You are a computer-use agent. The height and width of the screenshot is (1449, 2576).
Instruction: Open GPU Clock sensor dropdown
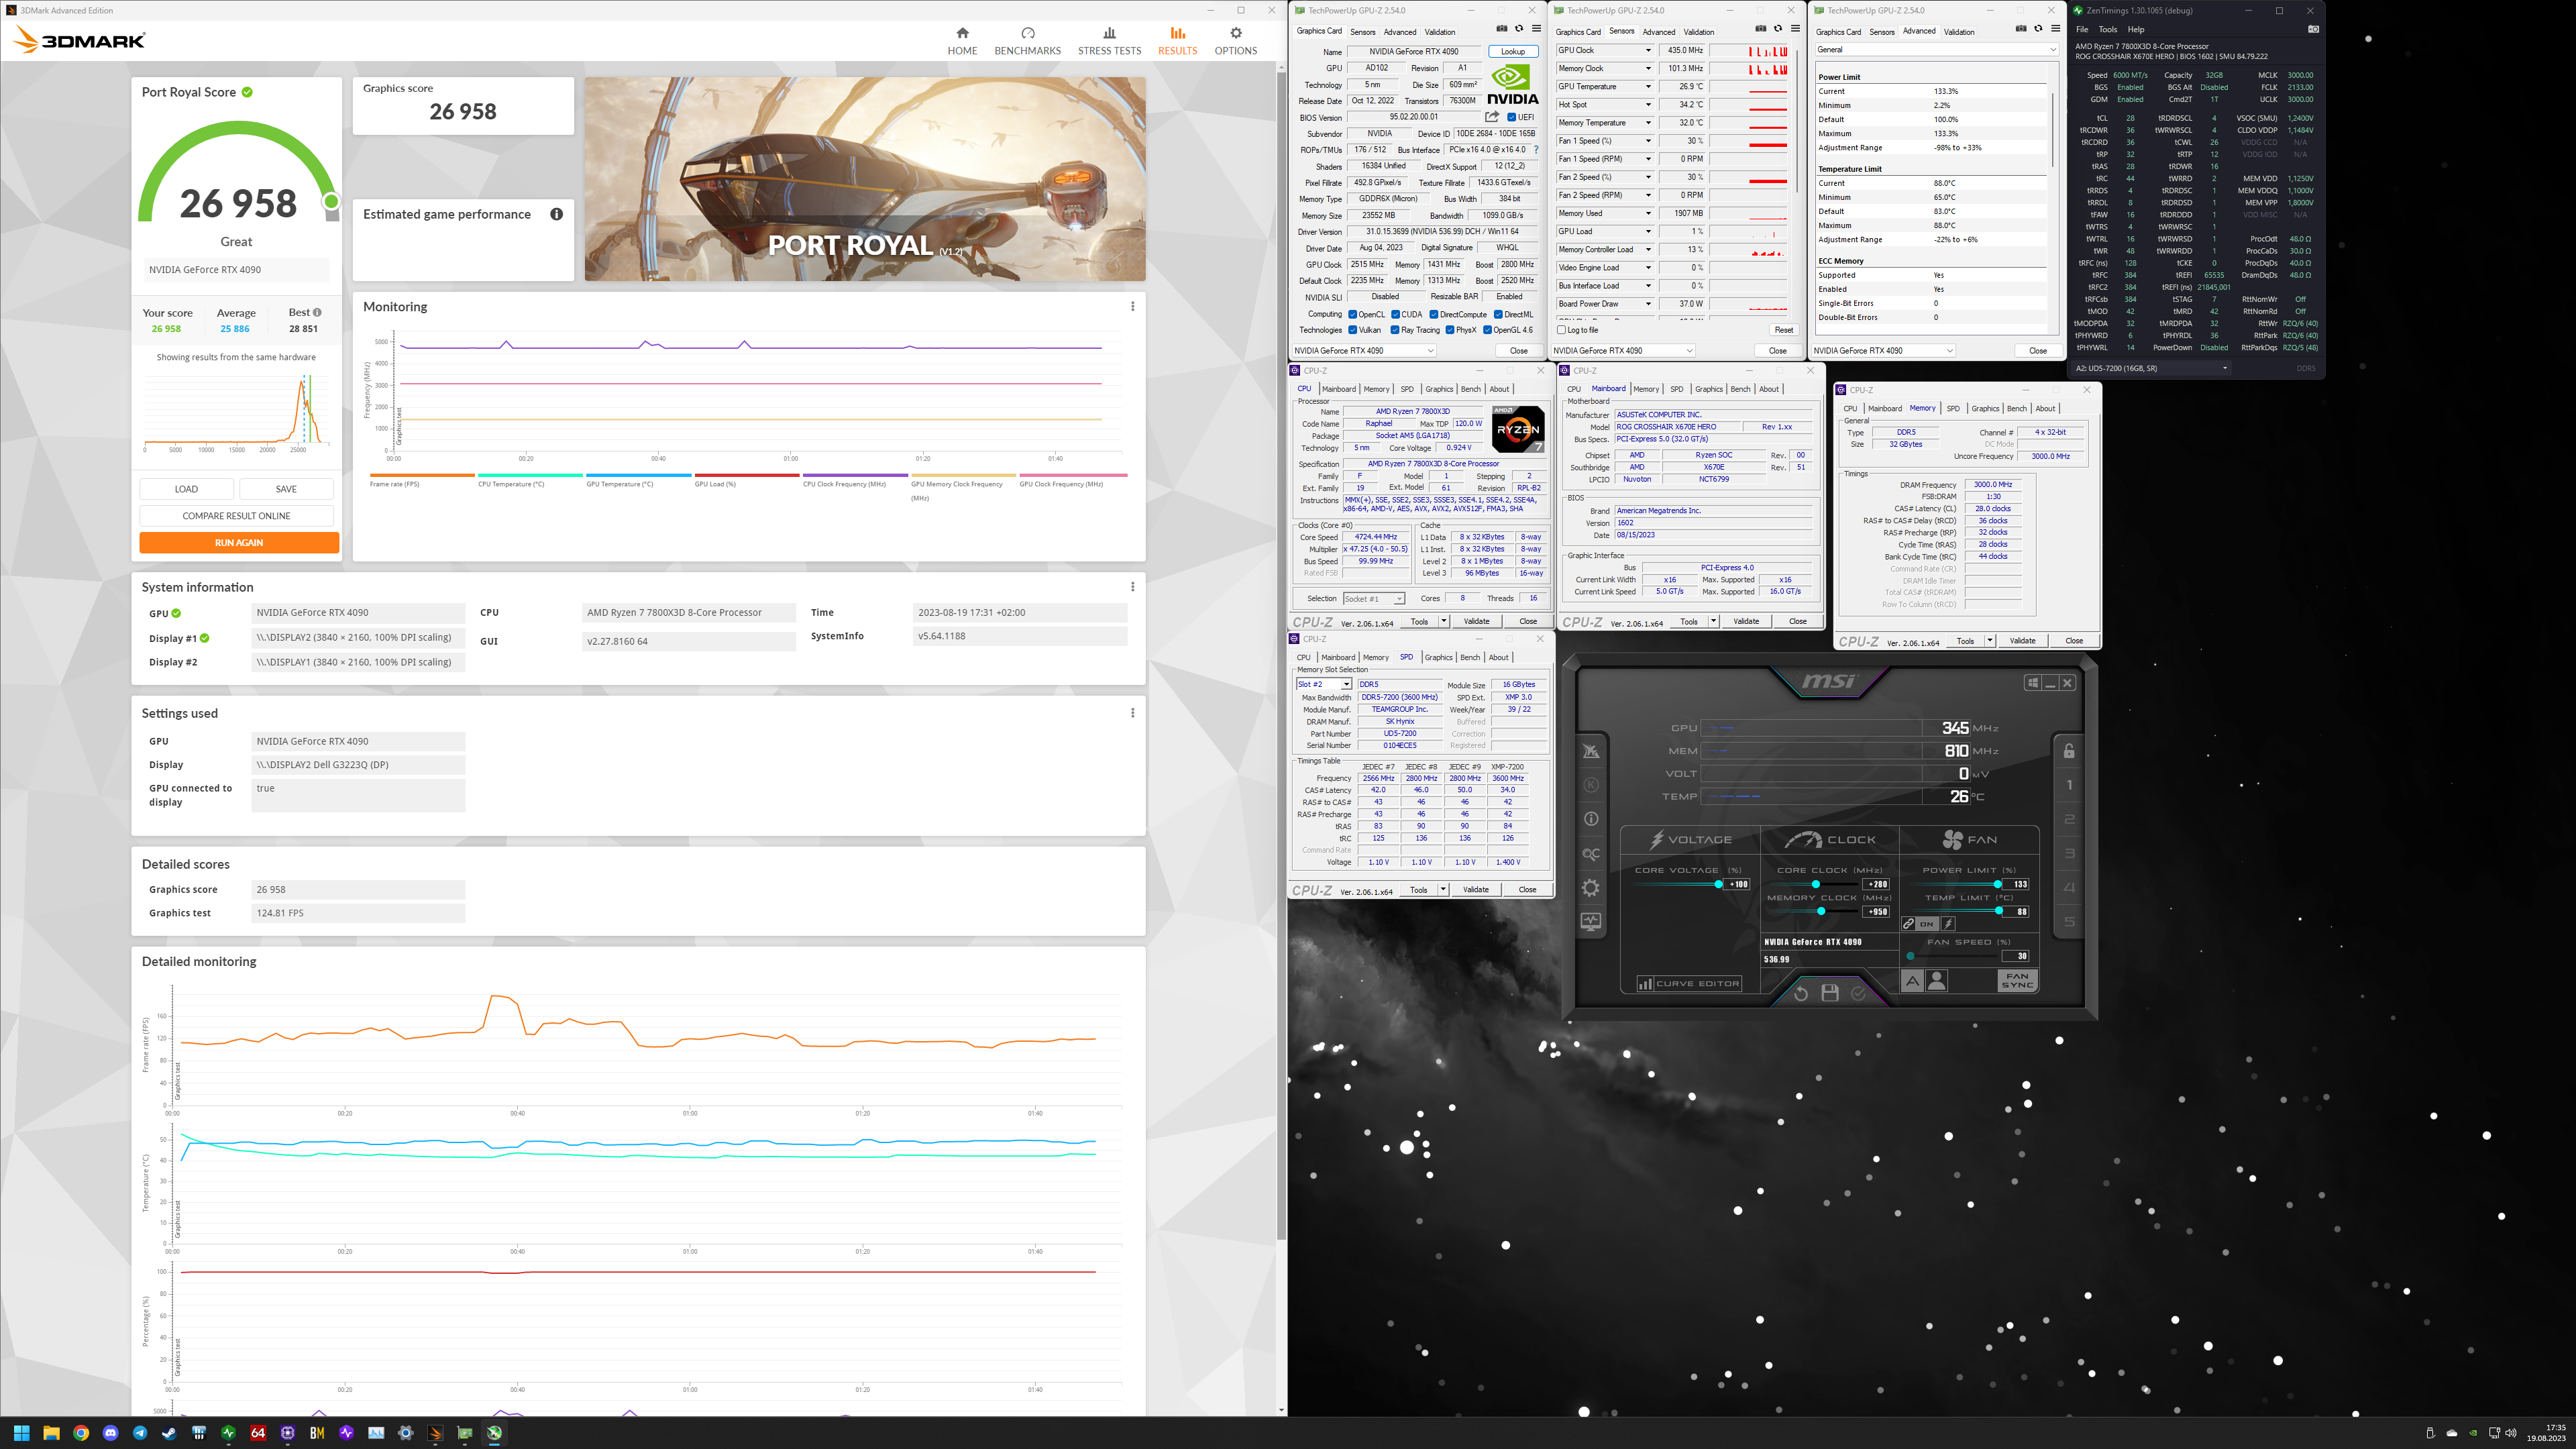[1648, 50]
